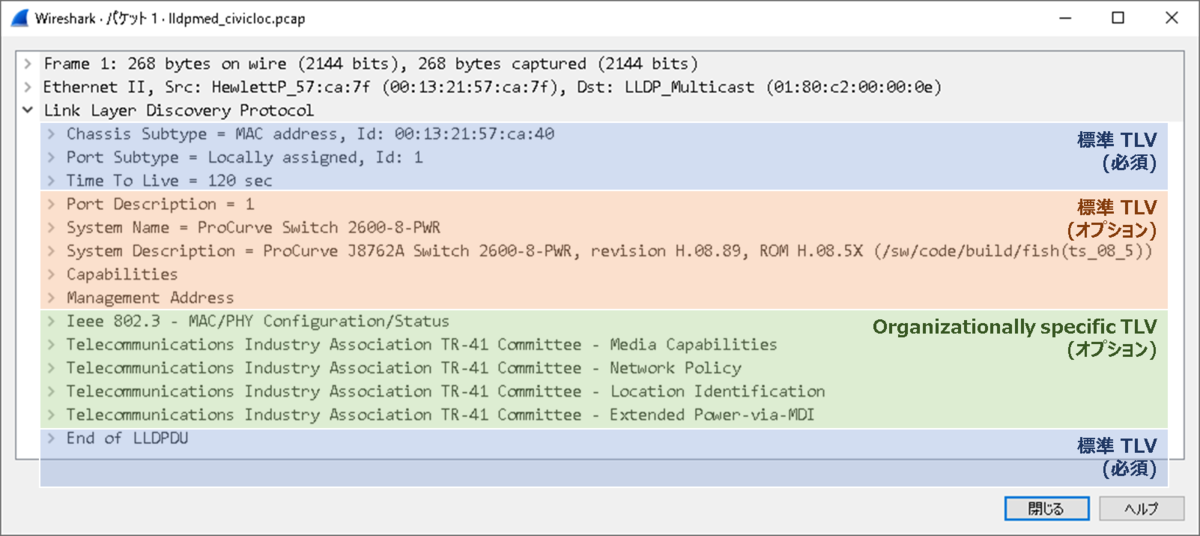
Task: Expand the Location Identification TLV row
Action: (x=51, y=391)
